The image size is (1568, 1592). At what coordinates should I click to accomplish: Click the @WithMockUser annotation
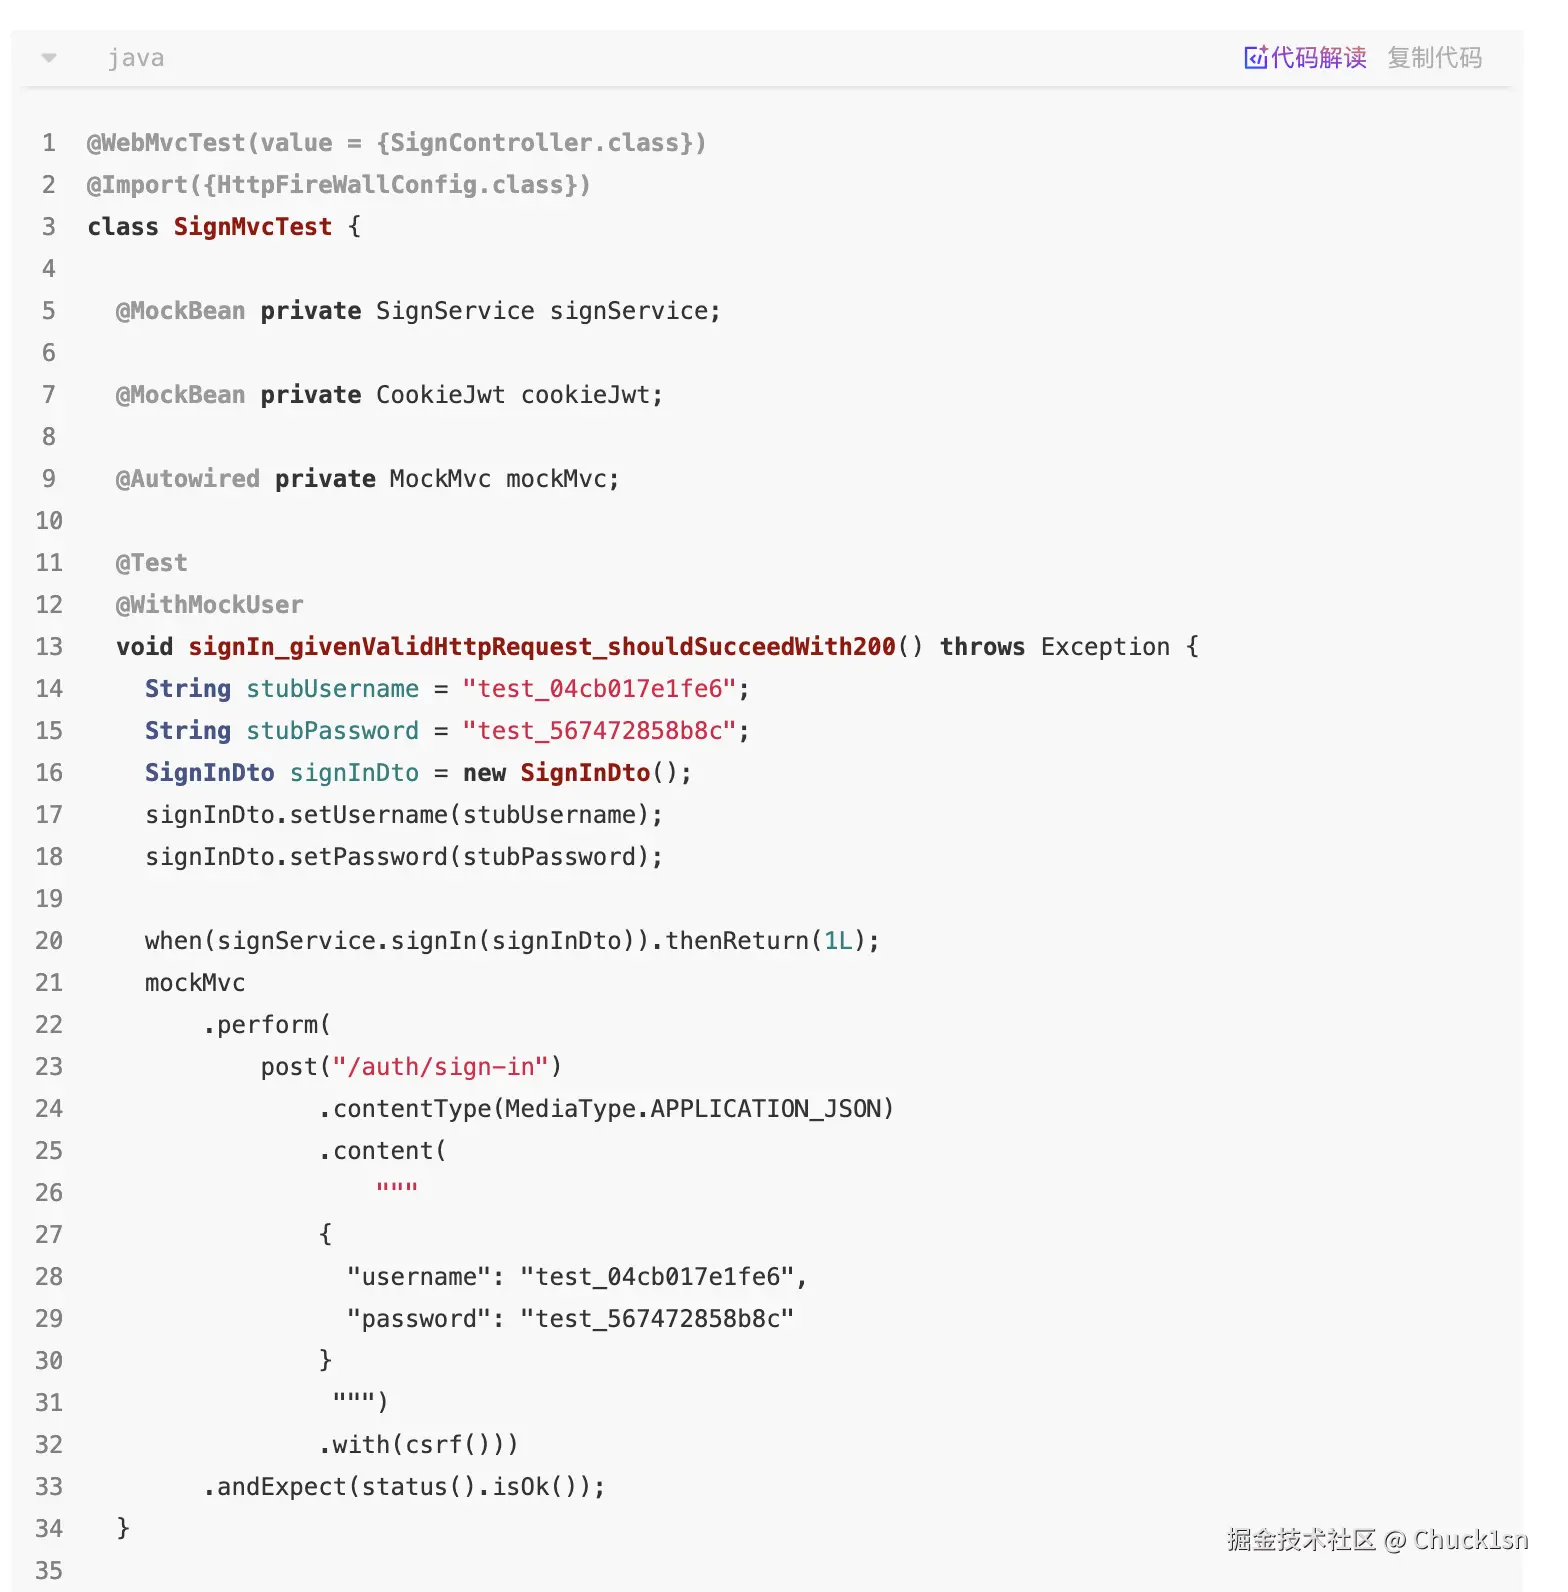click(209, 605)
